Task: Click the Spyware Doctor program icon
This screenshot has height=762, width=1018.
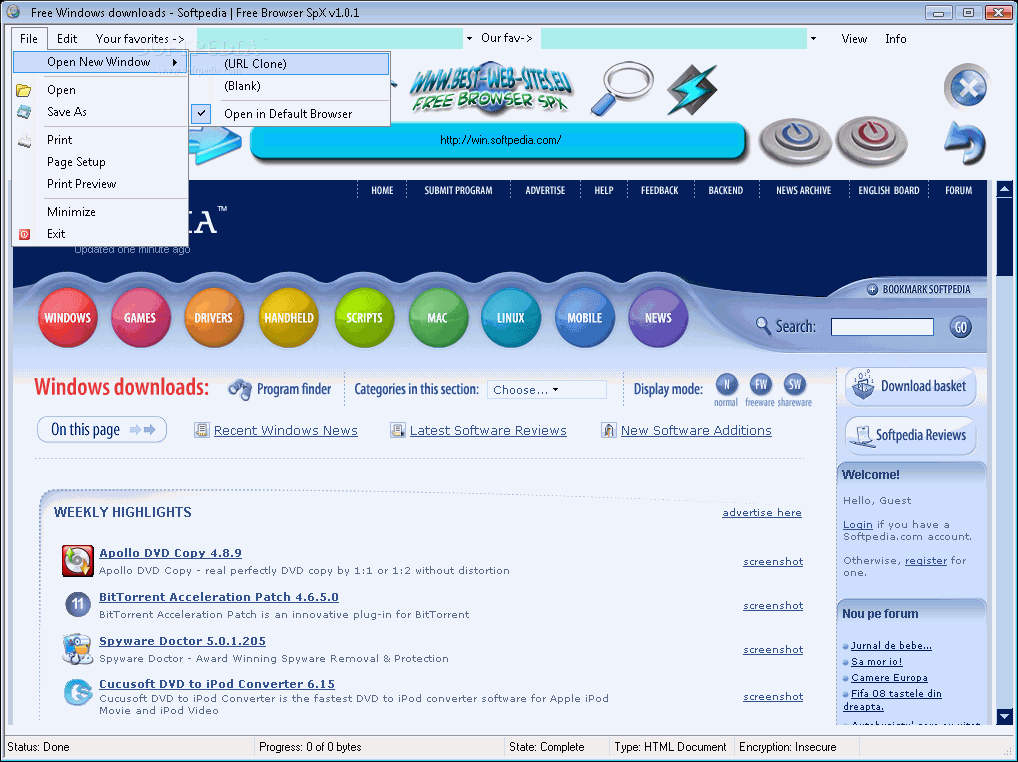Action: pyautogui.click(x=78, y=649)
